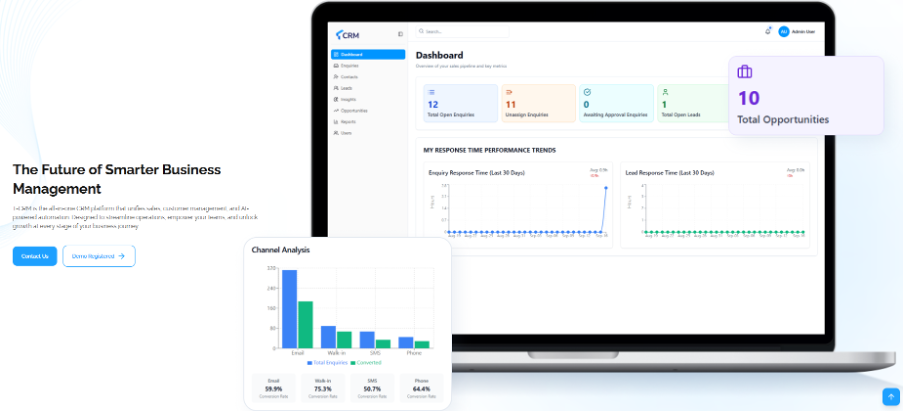This screenshot has width=904, height=412.
Task: Click the Admin User avatar
Action: coord(784,31)
